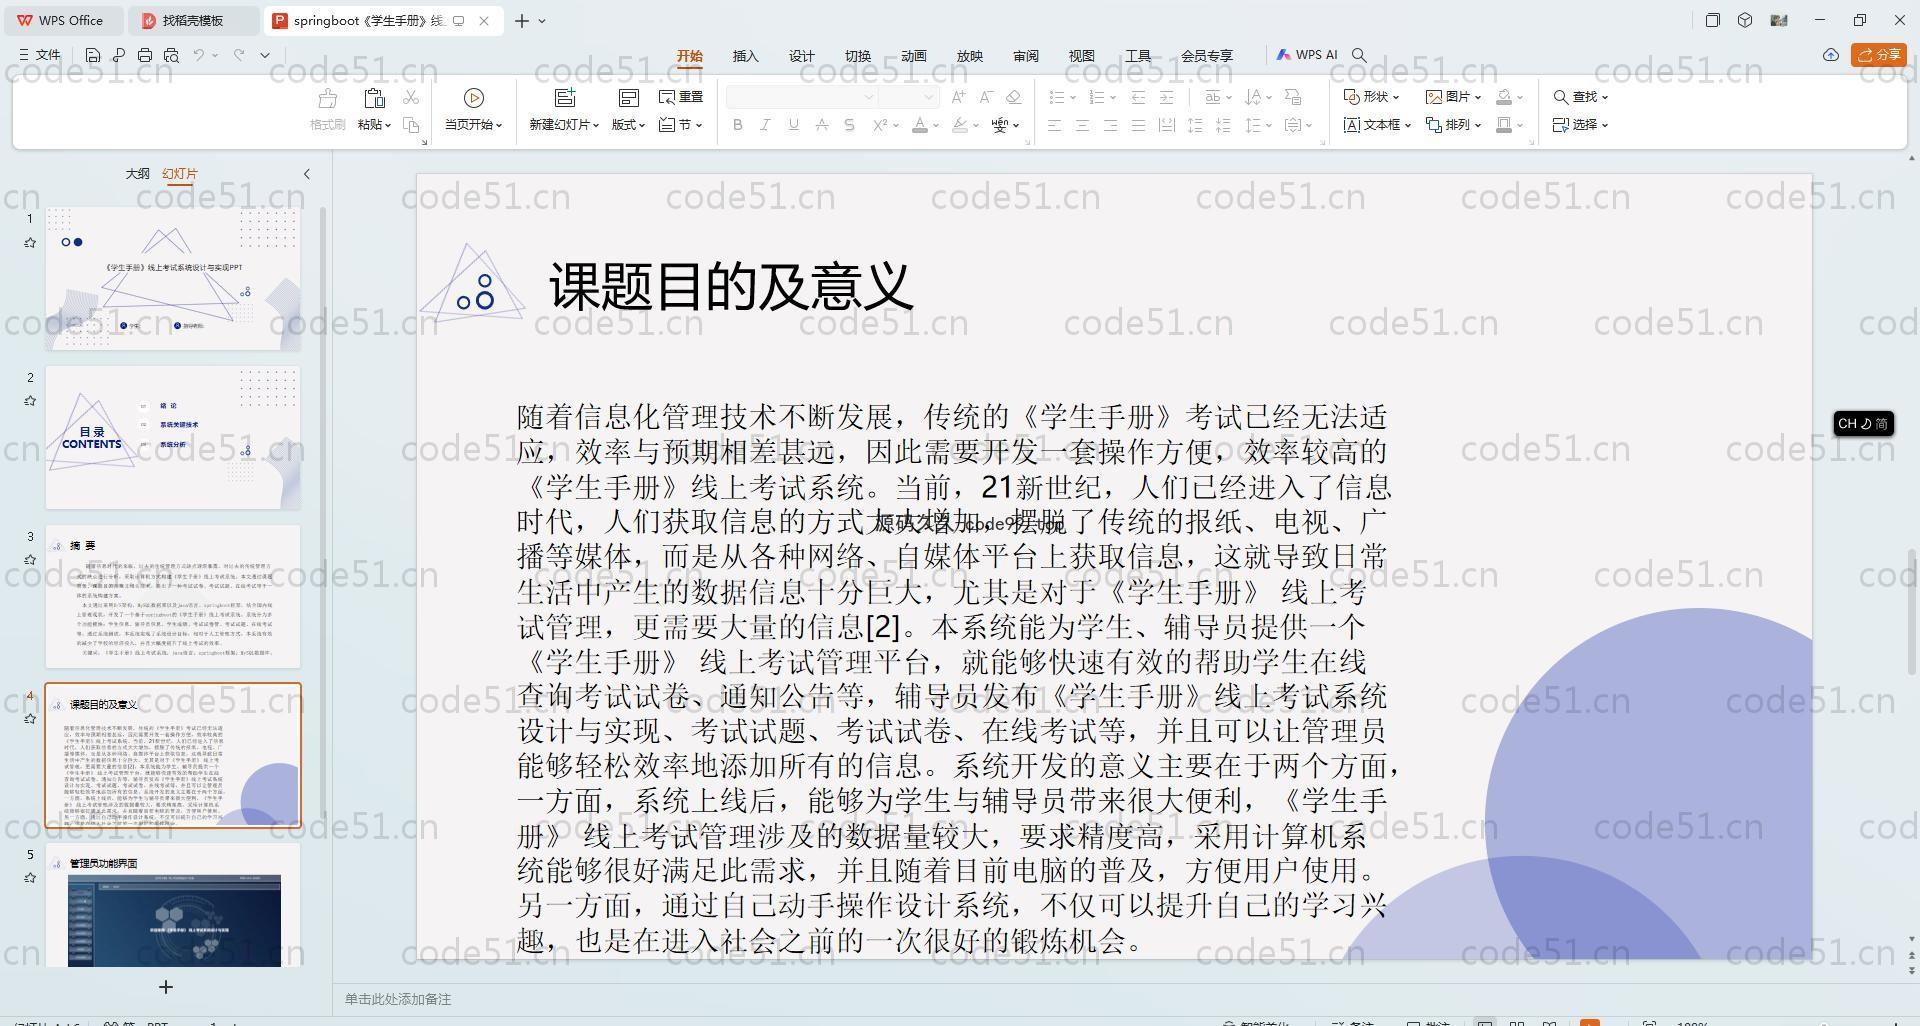Toggle bold formatting
The width and height of the screenshot is (1920, 1026).
point(738,125)
